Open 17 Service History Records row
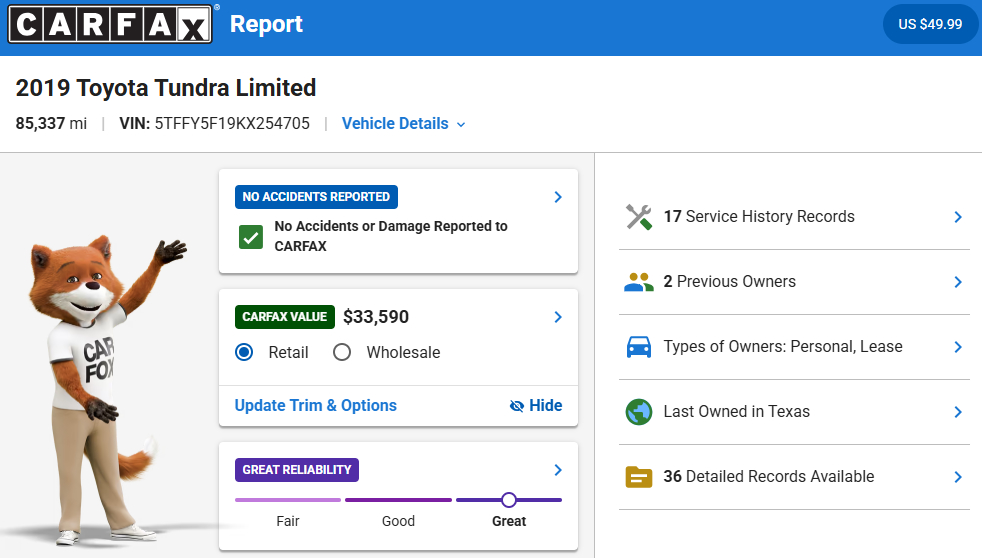 (794, 217)
